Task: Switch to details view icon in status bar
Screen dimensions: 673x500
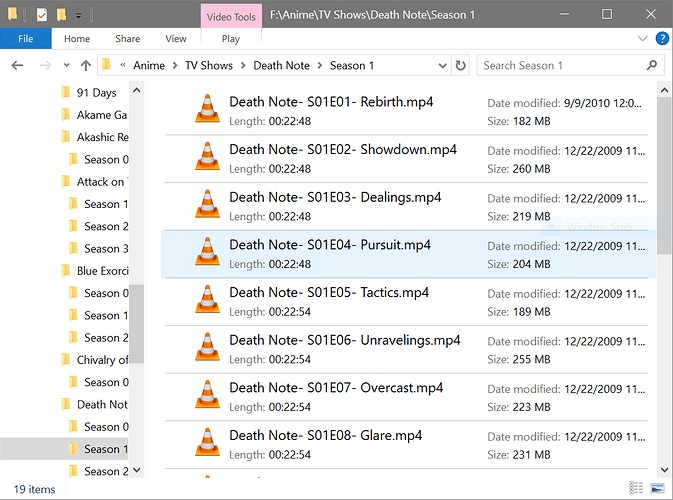Action: click(x=637, y=488)
